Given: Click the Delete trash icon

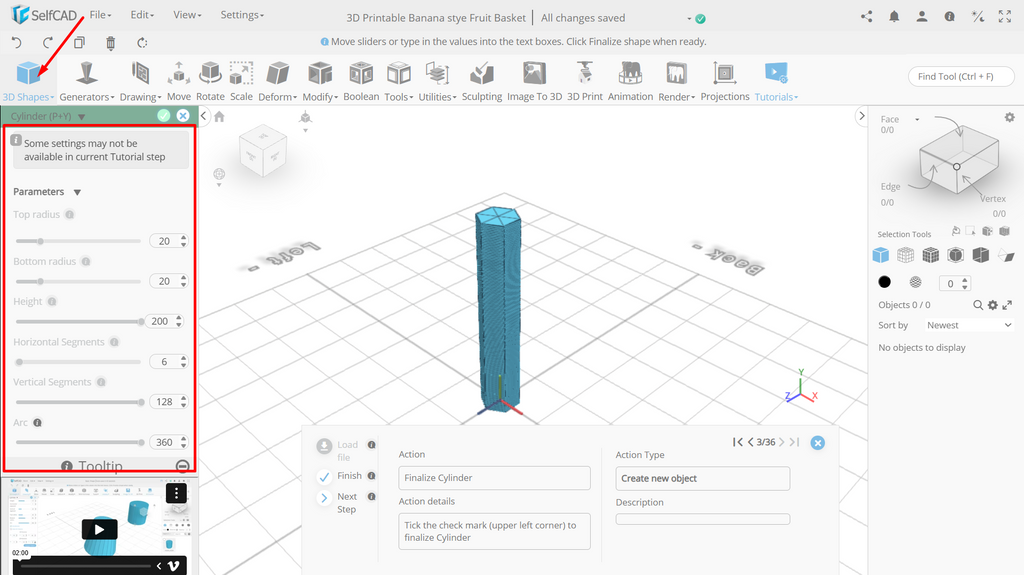Looking at the screenshot, I should [x=110, y=43].
